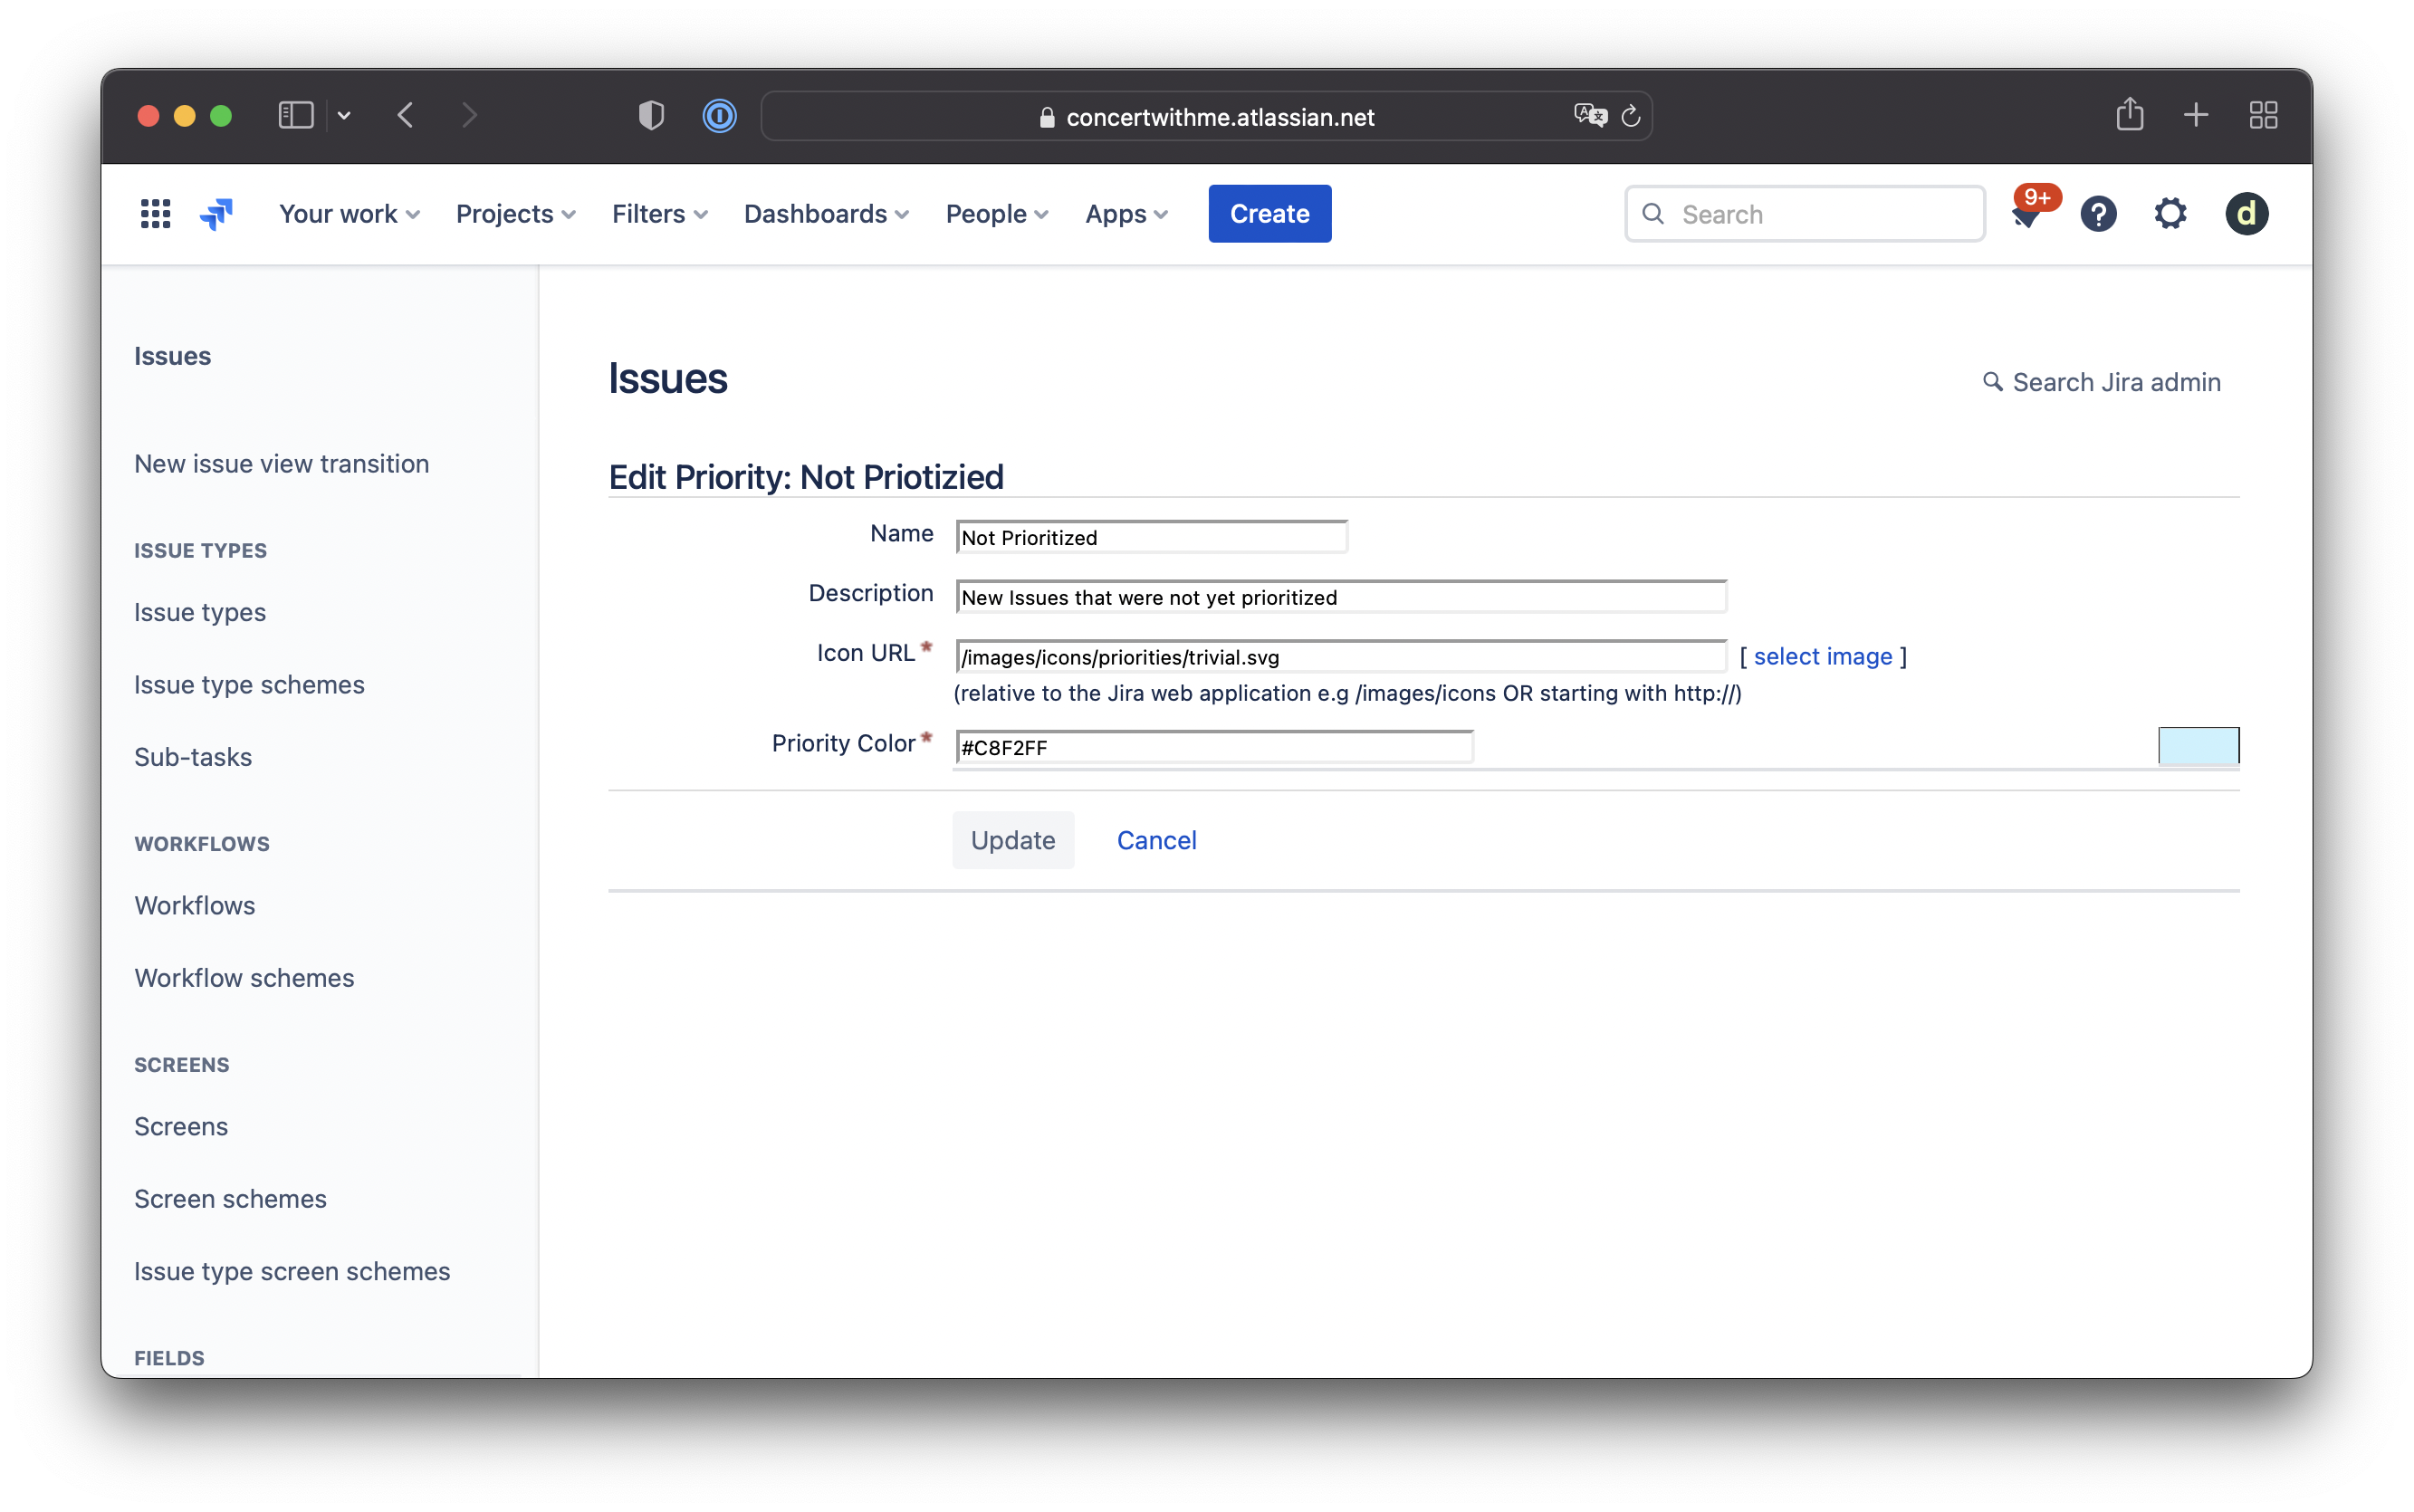Open Workflows in left sidebar
The width and height of the screenshot is (2414, 1512).
click(195, 904)
